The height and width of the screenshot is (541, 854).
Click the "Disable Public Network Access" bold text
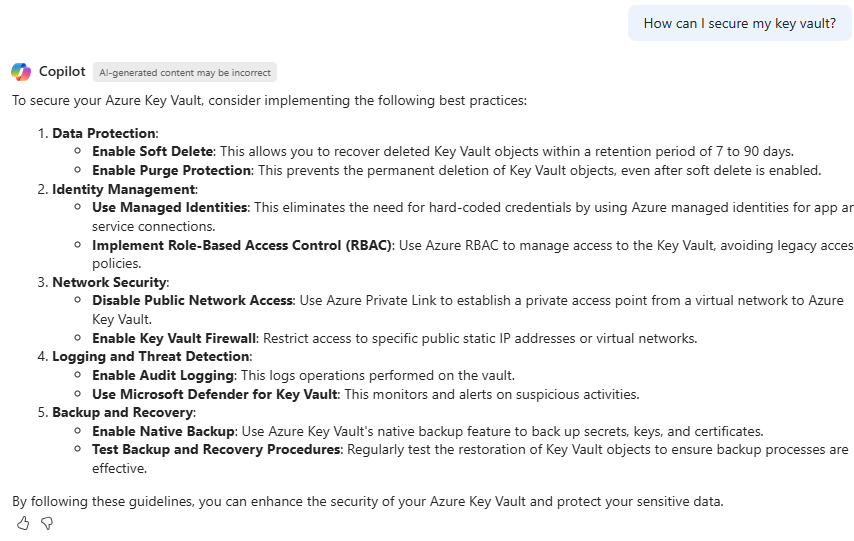pos(193,301)
